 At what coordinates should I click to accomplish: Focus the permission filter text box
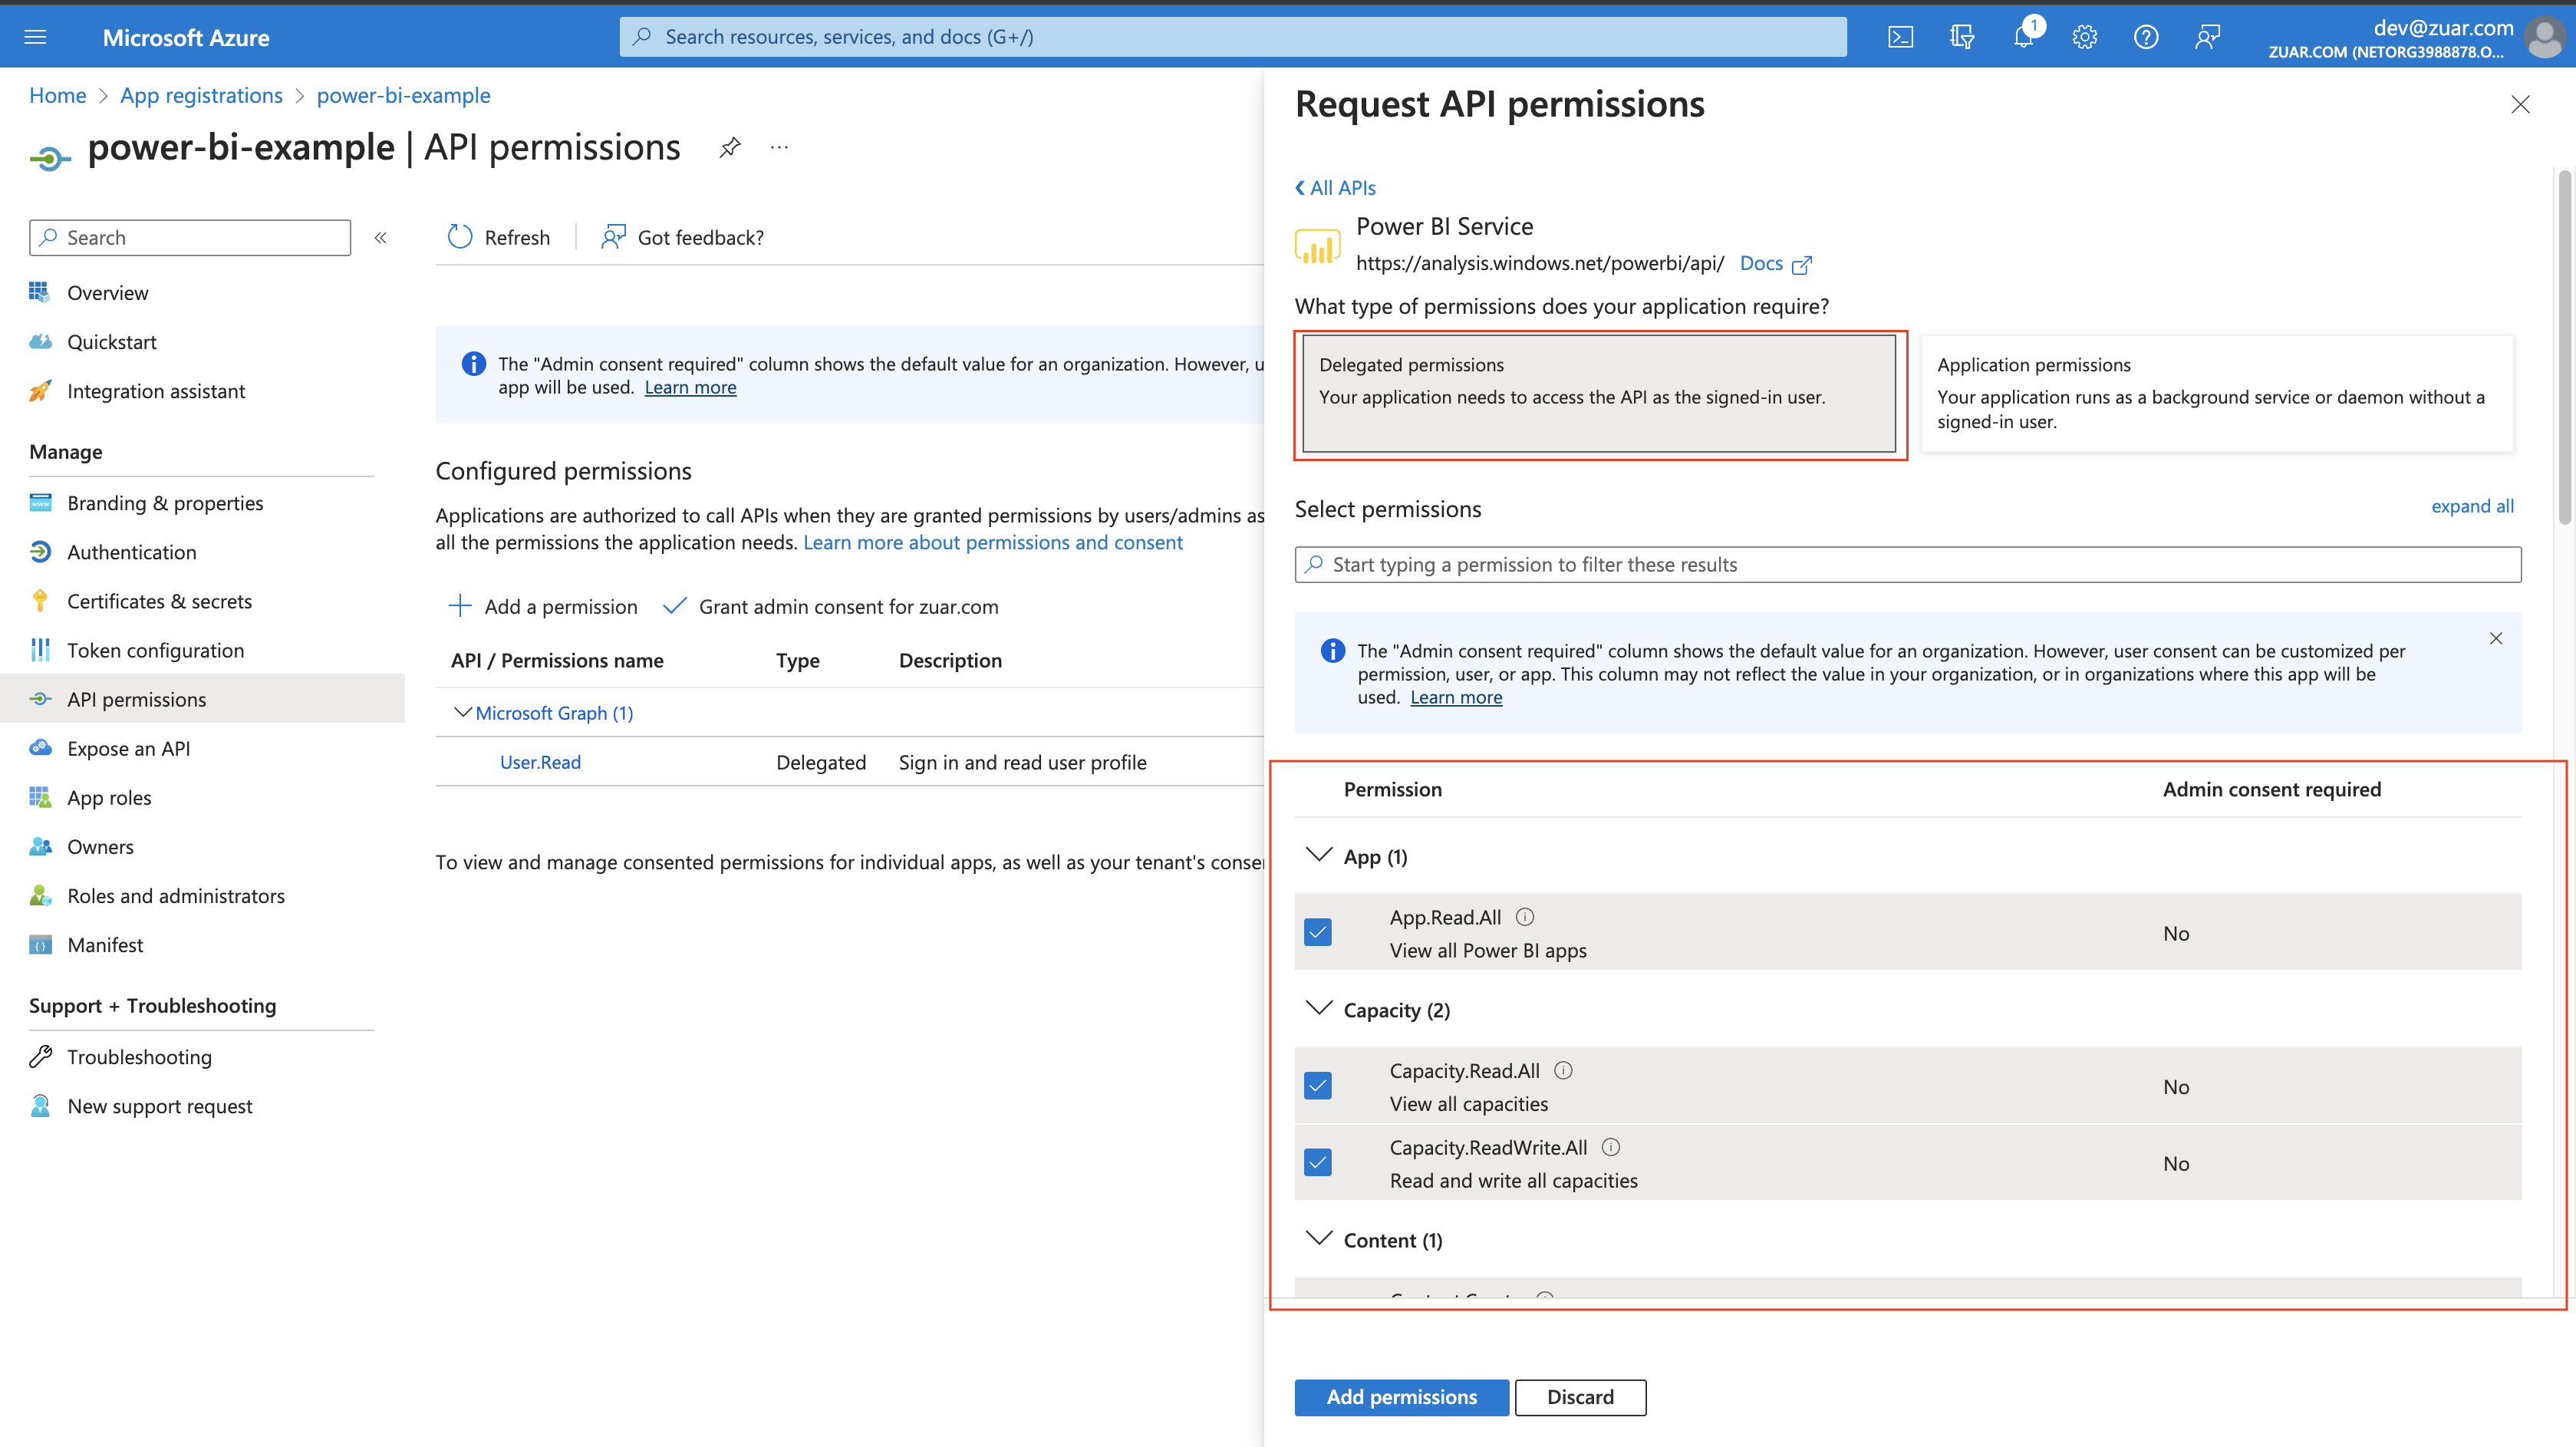click(1908, 564)
